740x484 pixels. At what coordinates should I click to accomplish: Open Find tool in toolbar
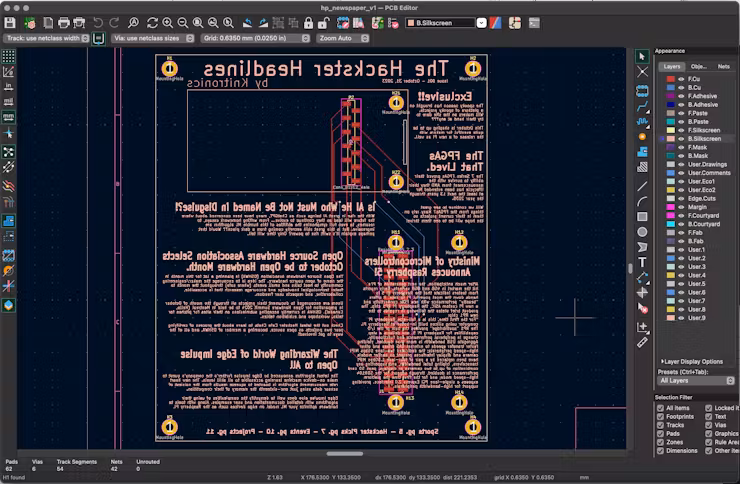(x=134, y=23)
